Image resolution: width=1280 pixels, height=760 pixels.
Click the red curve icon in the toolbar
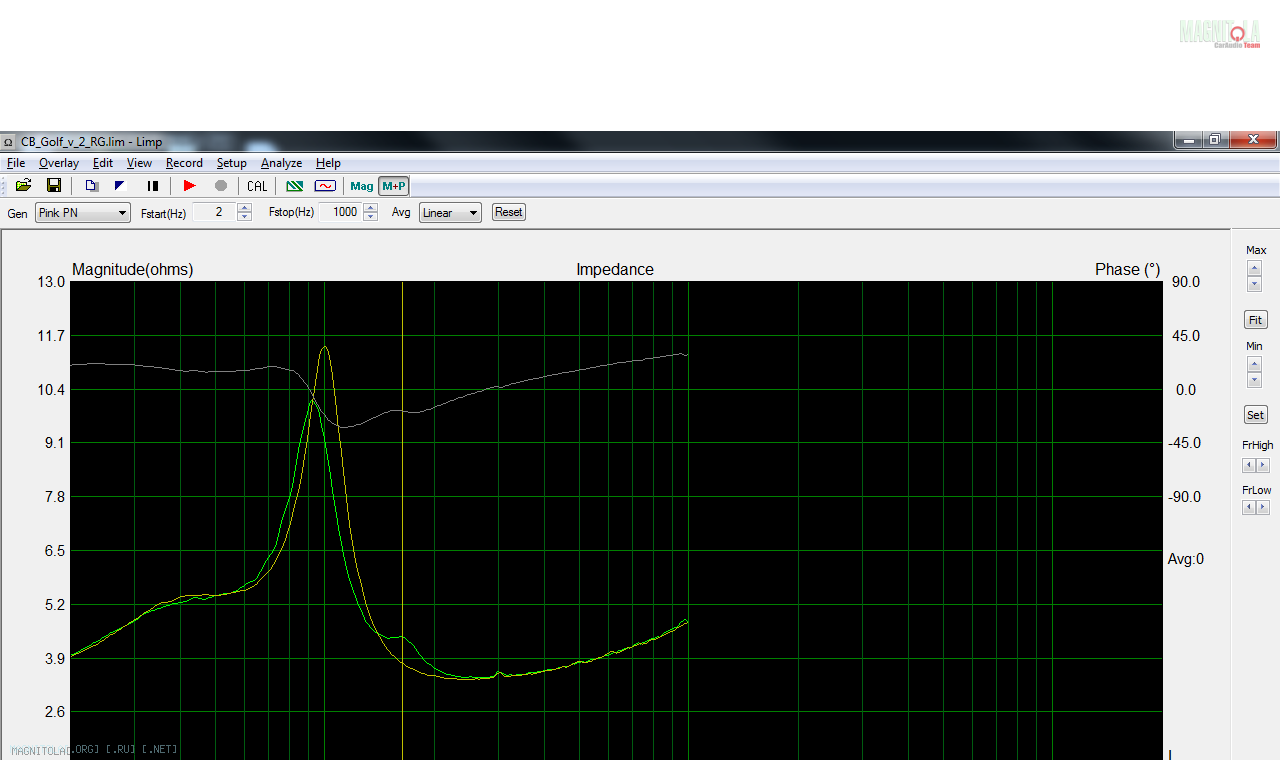click(325, 186)
